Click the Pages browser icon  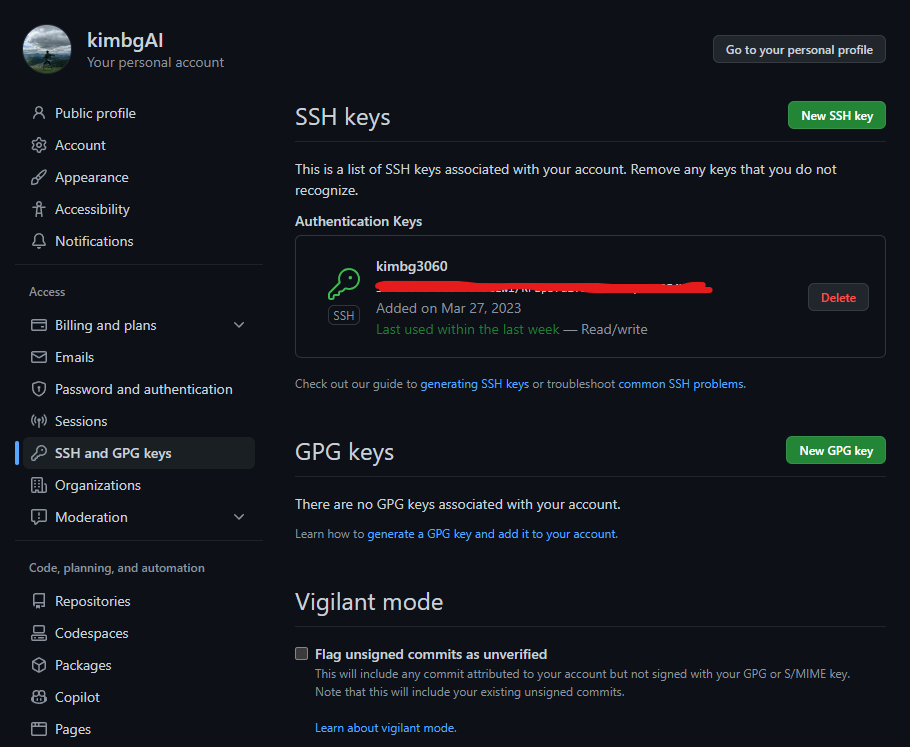tap(39, 728)
